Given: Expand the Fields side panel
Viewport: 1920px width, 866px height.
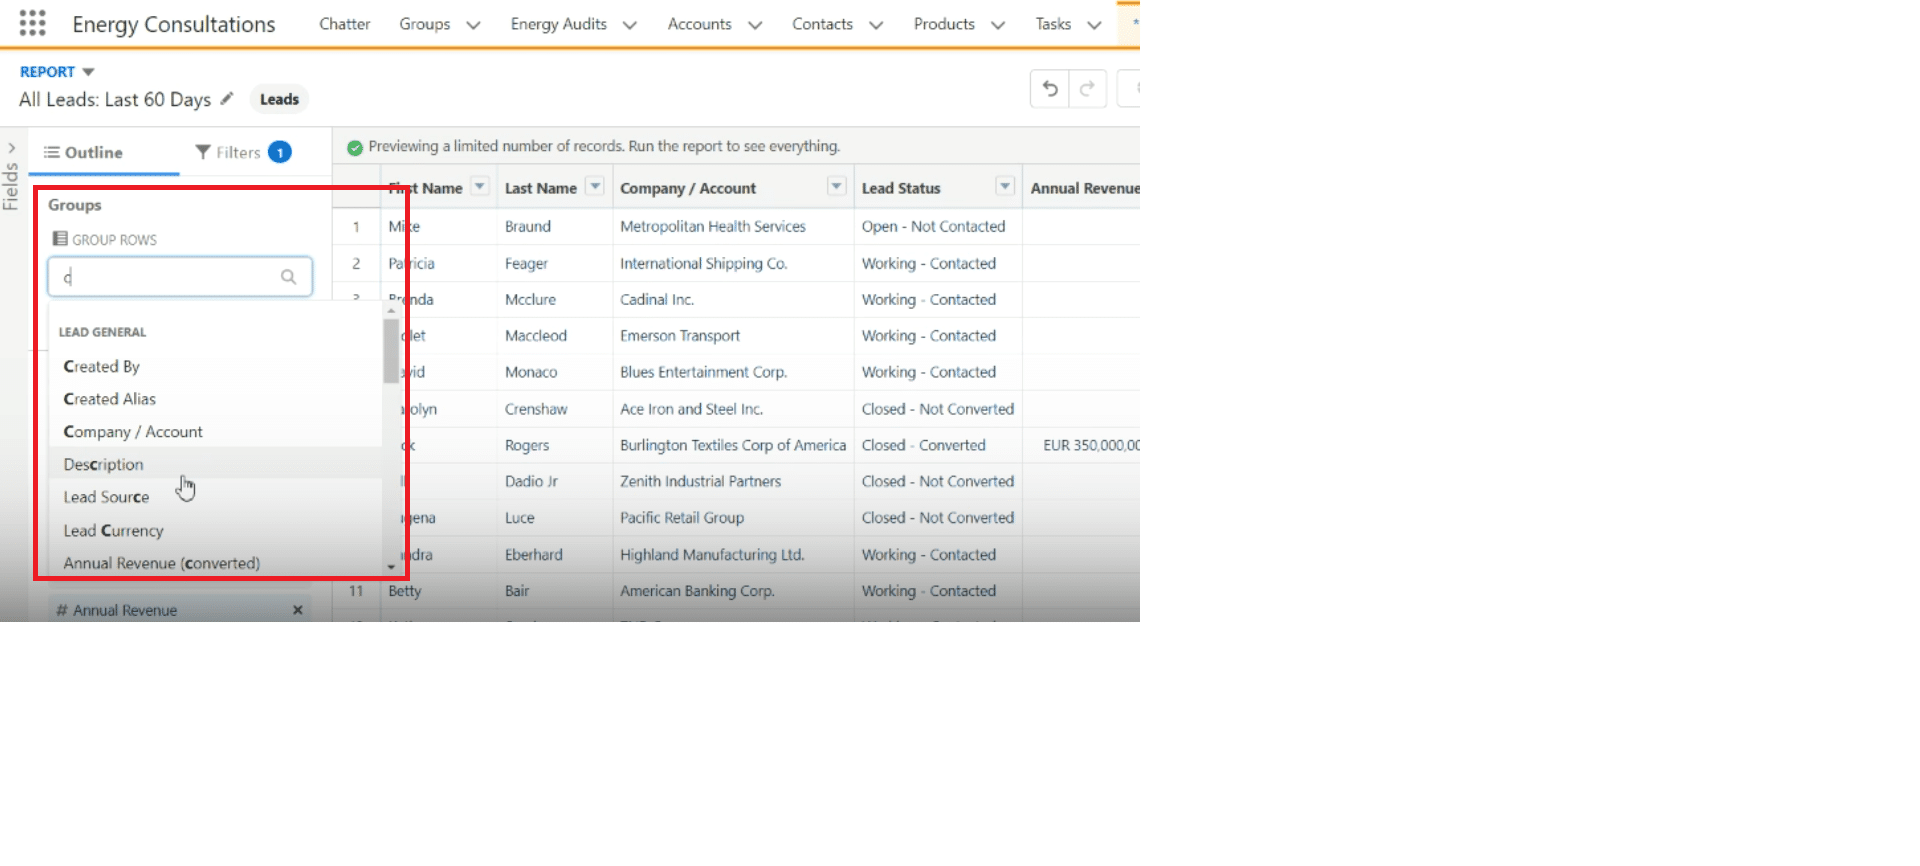Looking at the screenshot, I should tap(11, 148).
